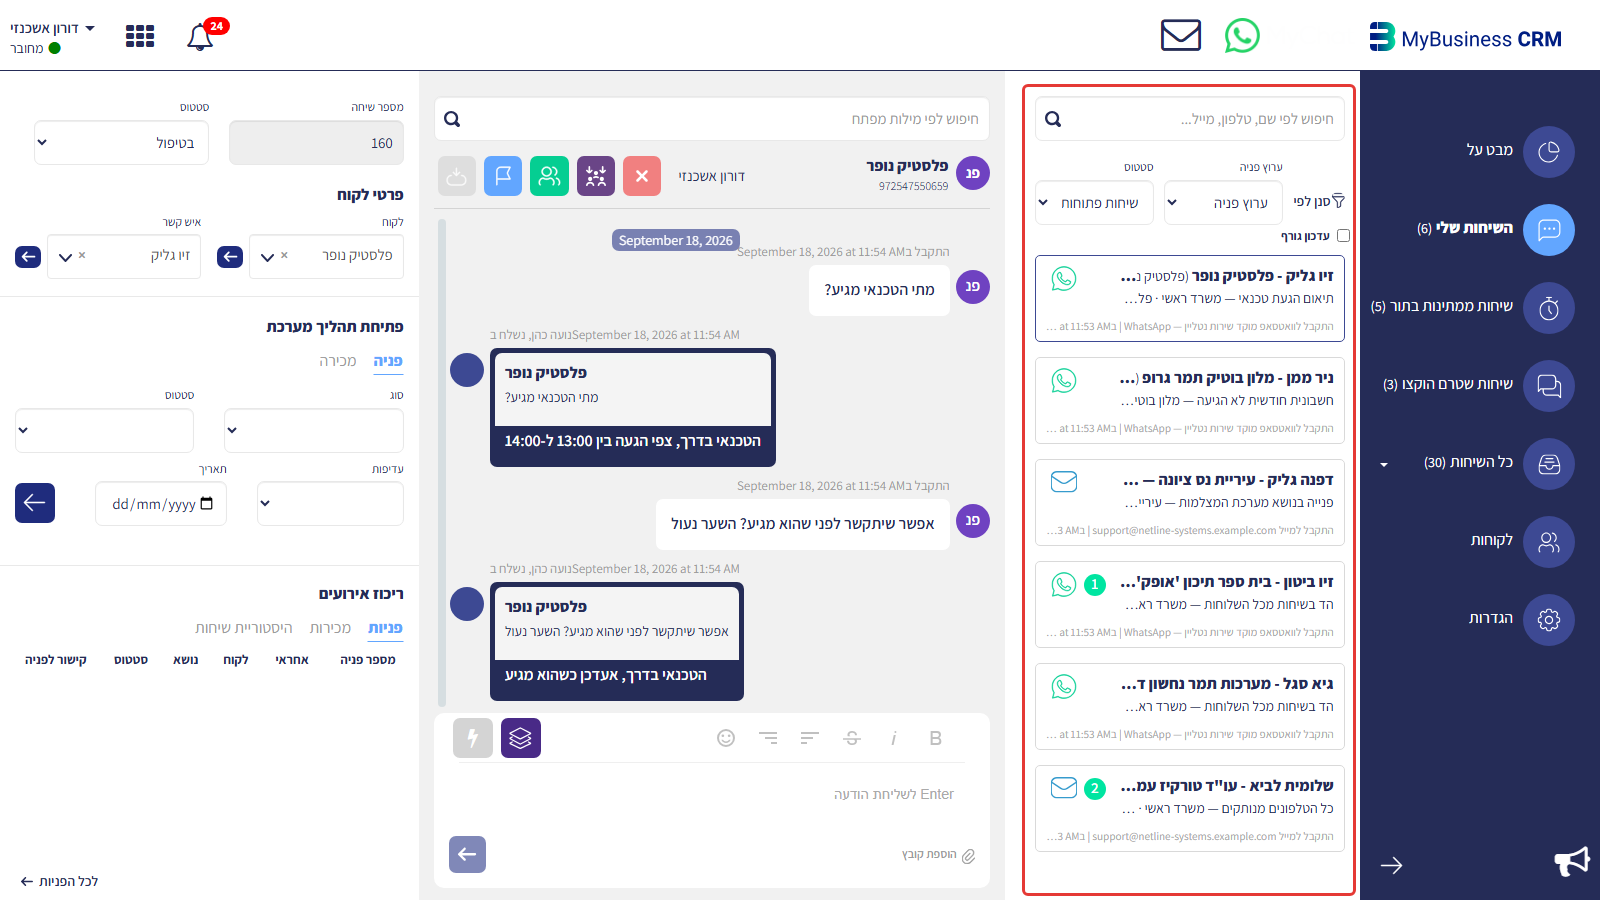Select מכירות tab in ריכוז אירועים
Screen dimensions: 1600x900
click(x=330, y=628)
